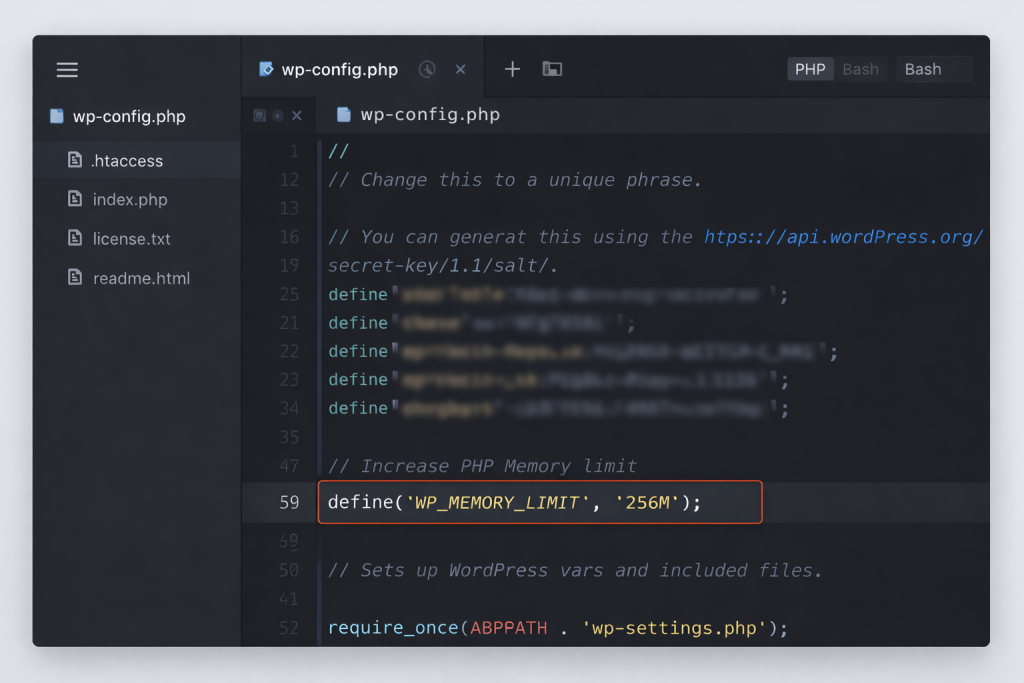
Task: Click the 'Increase PHP Memory limit' comment
Action: [x=482, y=466]
